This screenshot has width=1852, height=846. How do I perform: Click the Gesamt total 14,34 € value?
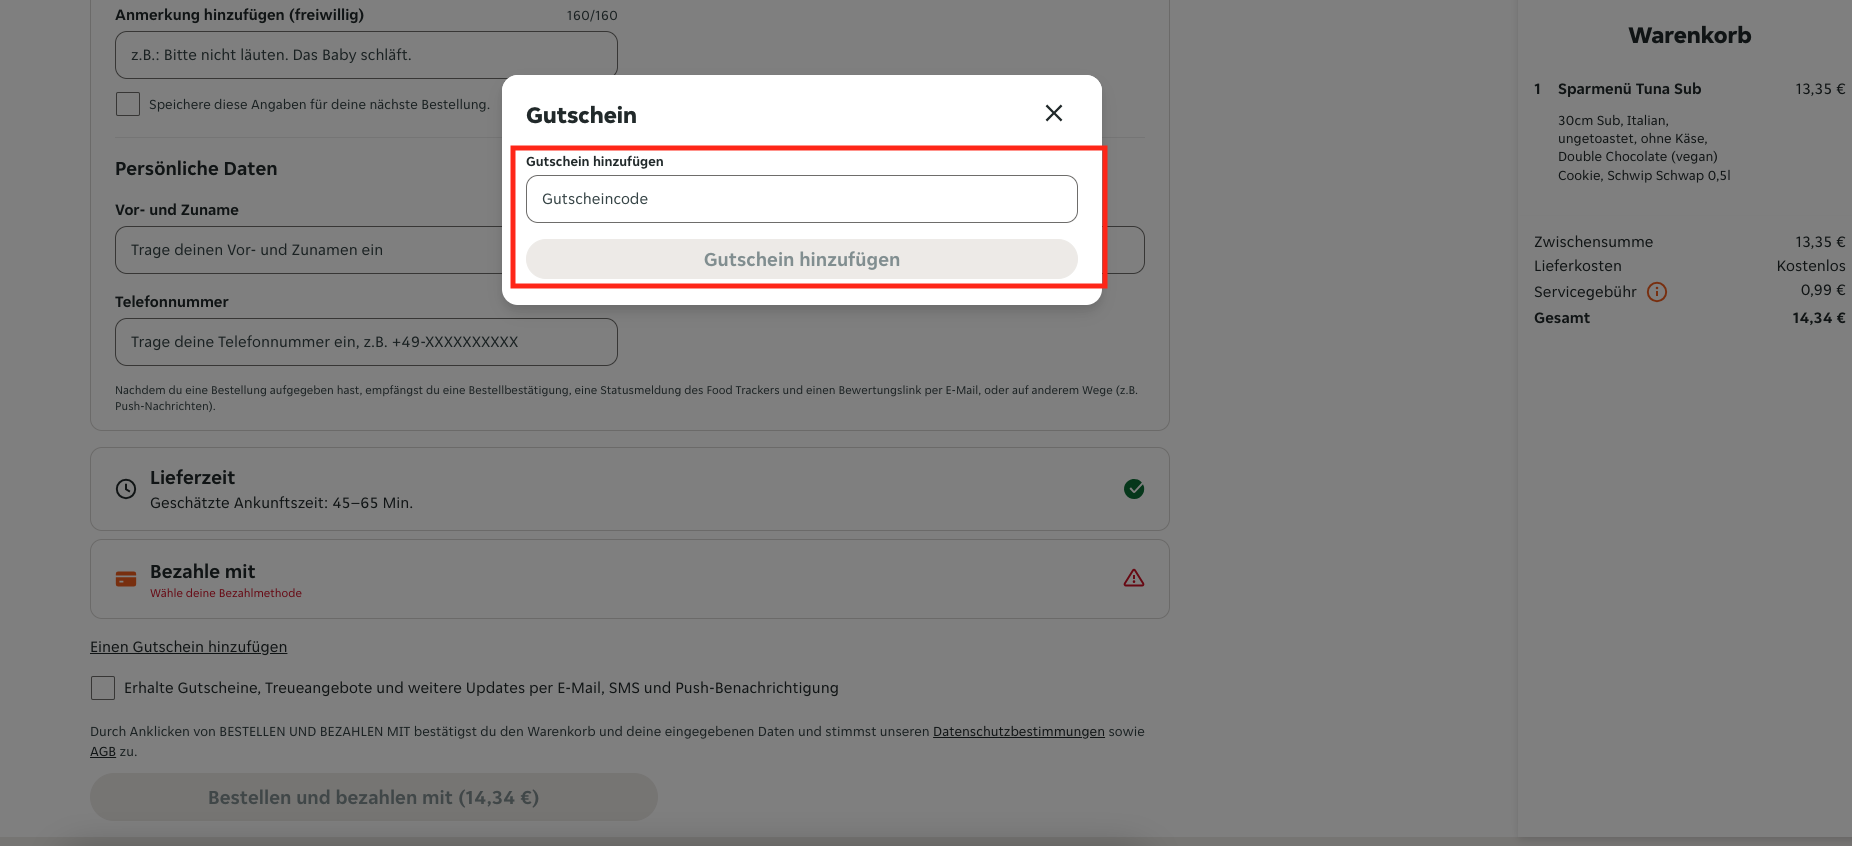[1818, 318]
